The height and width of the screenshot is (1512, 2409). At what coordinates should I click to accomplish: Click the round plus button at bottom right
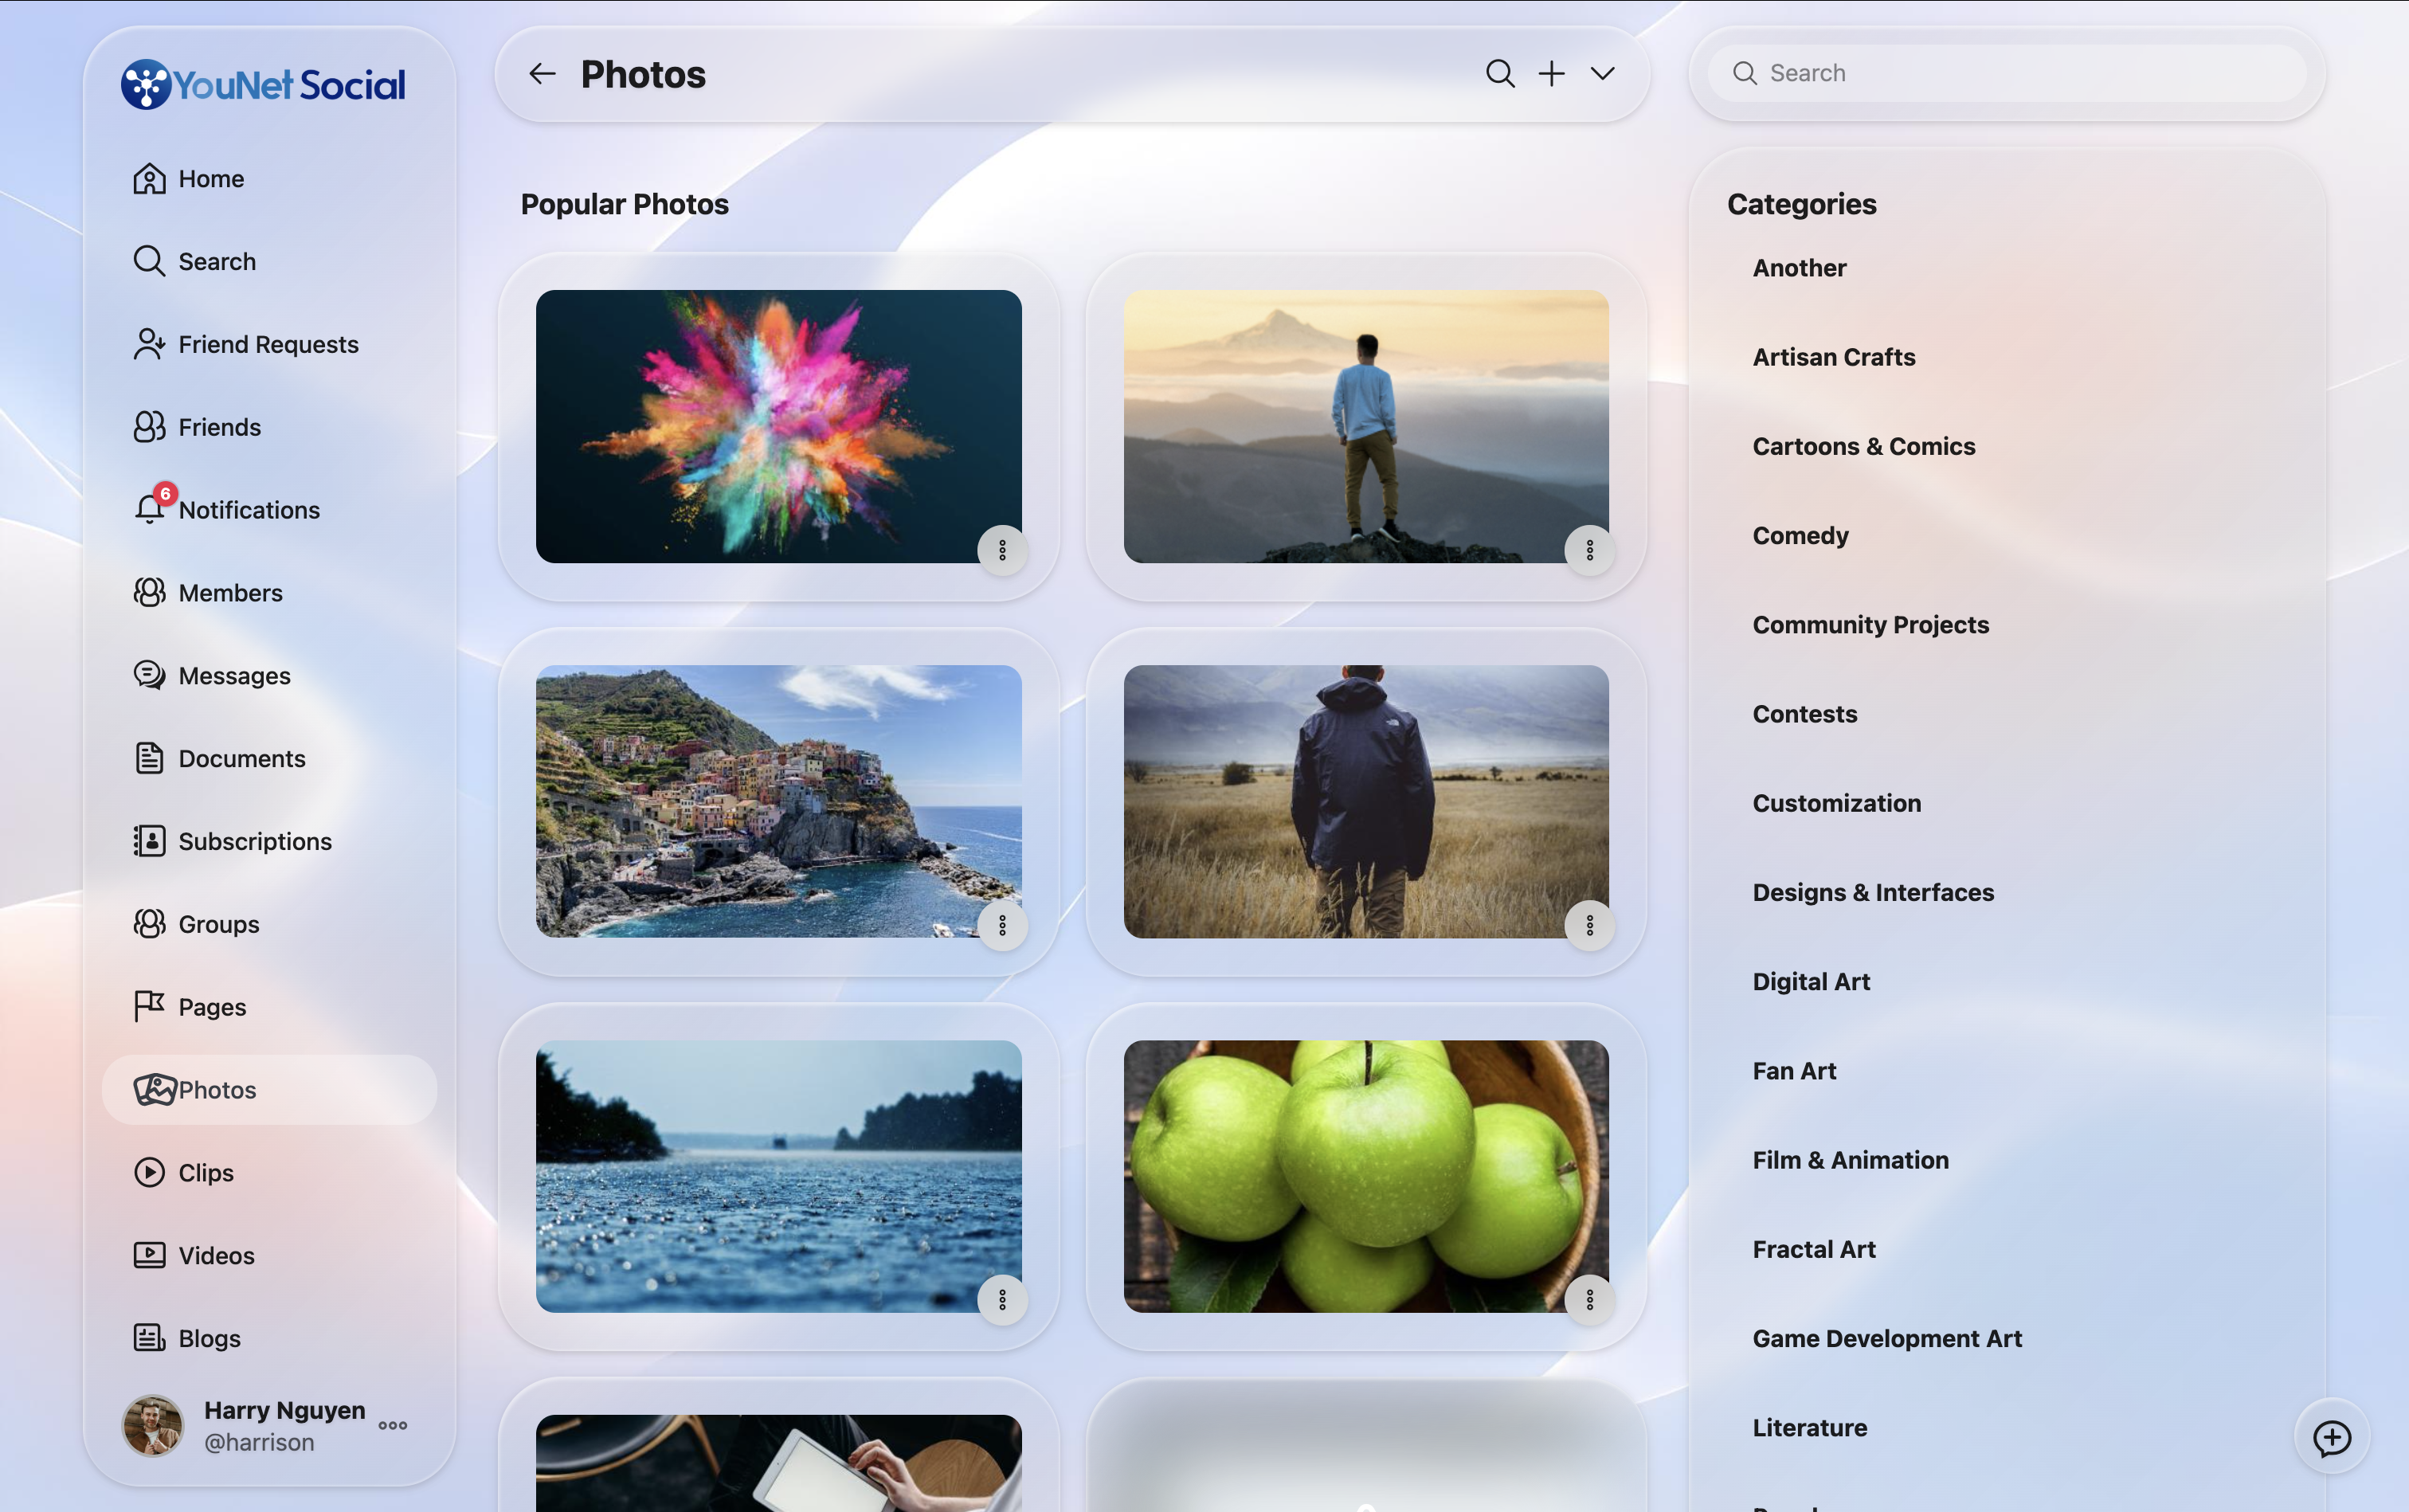coord(2331,1437)
